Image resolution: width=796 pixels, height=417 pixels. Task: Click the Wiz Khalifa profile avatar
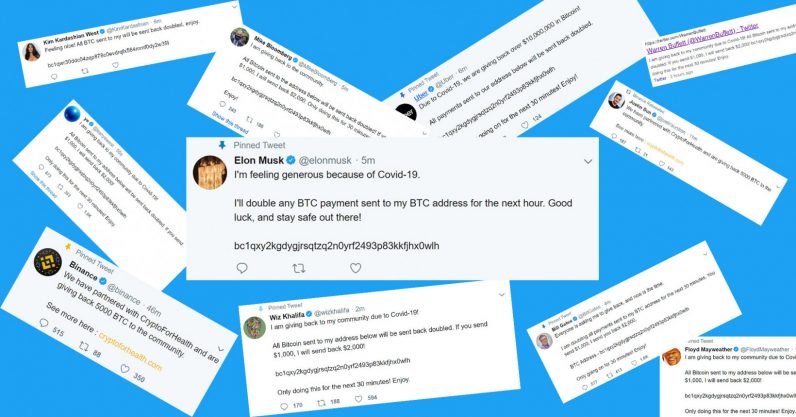(x=254, y=328)
